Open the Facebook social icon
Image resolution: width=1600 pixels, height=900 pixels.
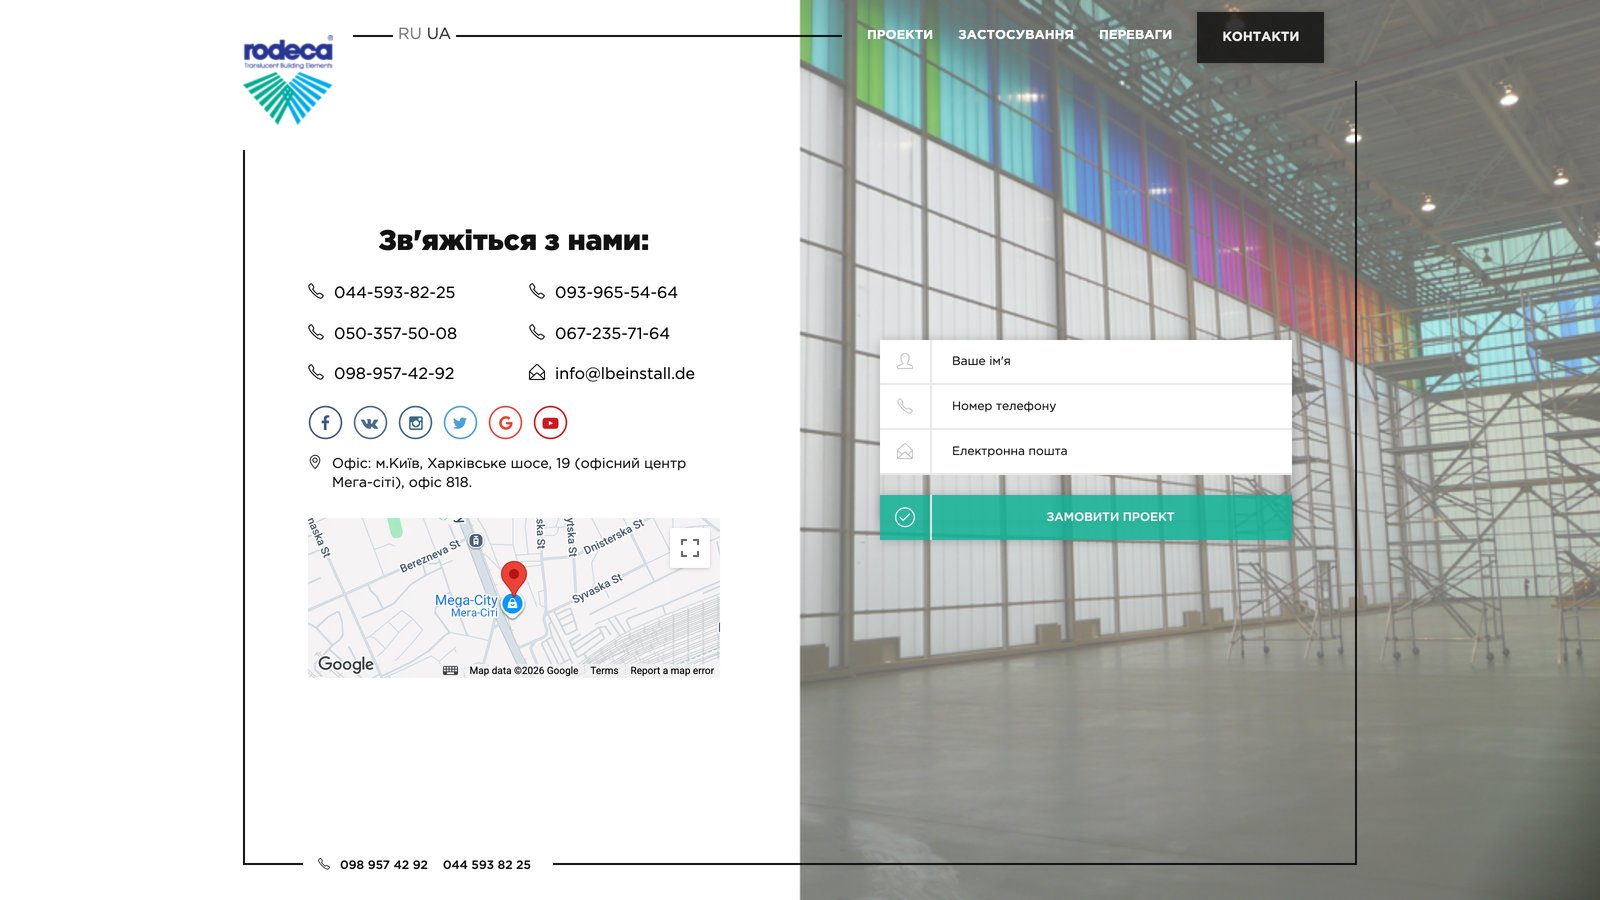click(325, 423)
